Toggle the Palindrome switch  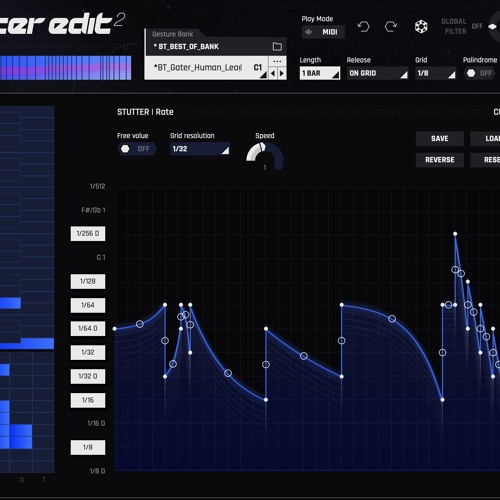click(479, 73)
